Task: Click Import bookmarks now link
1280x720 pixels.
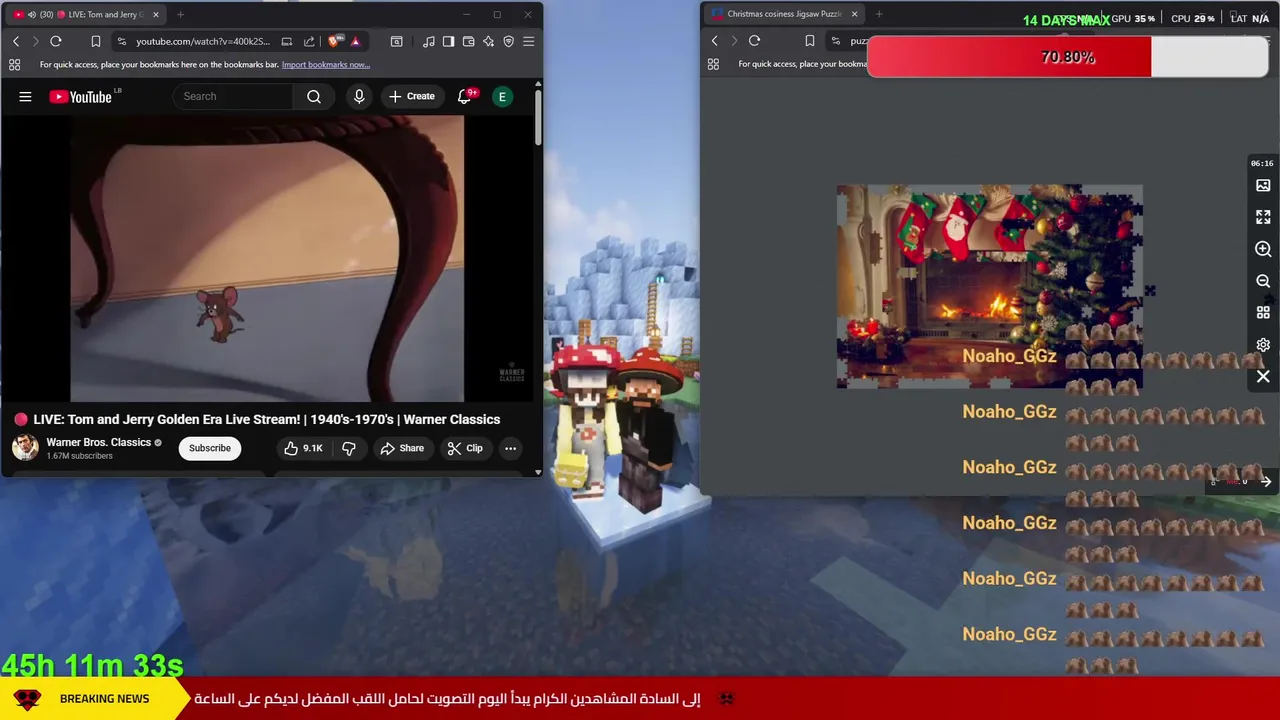Action: tap(326, 65)
